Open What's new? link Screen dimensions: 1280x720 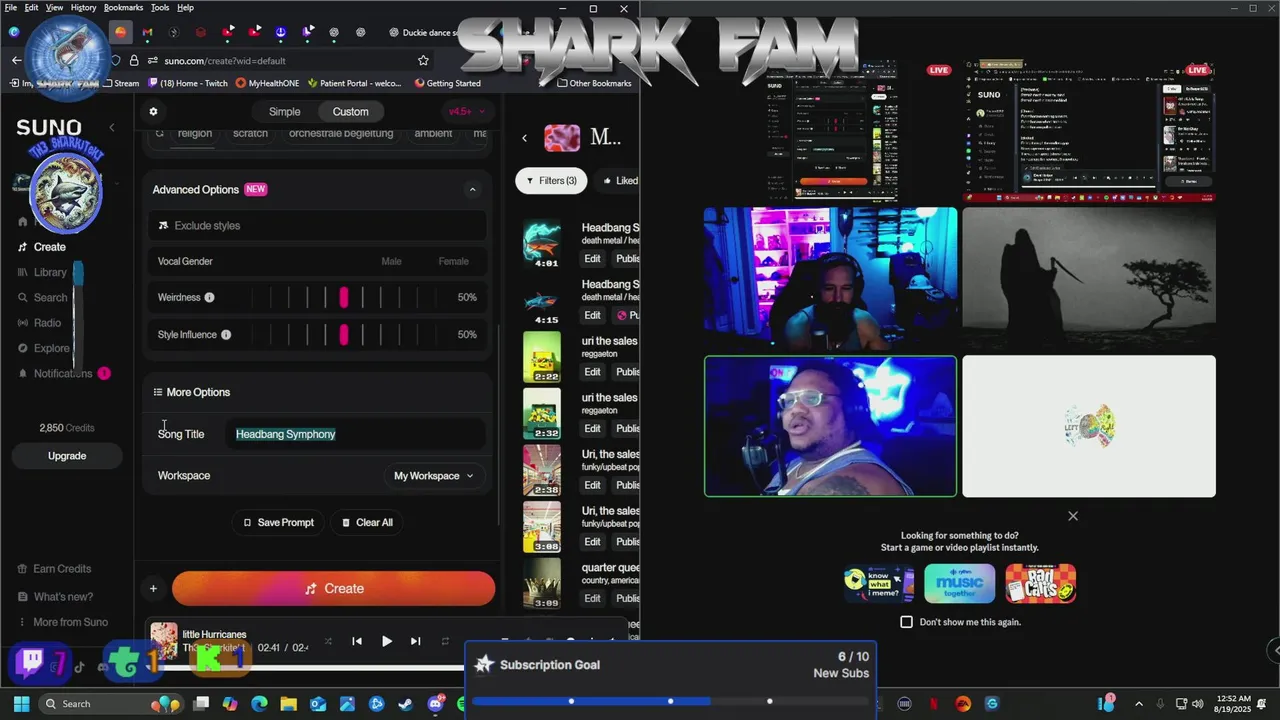coord(55,597)
